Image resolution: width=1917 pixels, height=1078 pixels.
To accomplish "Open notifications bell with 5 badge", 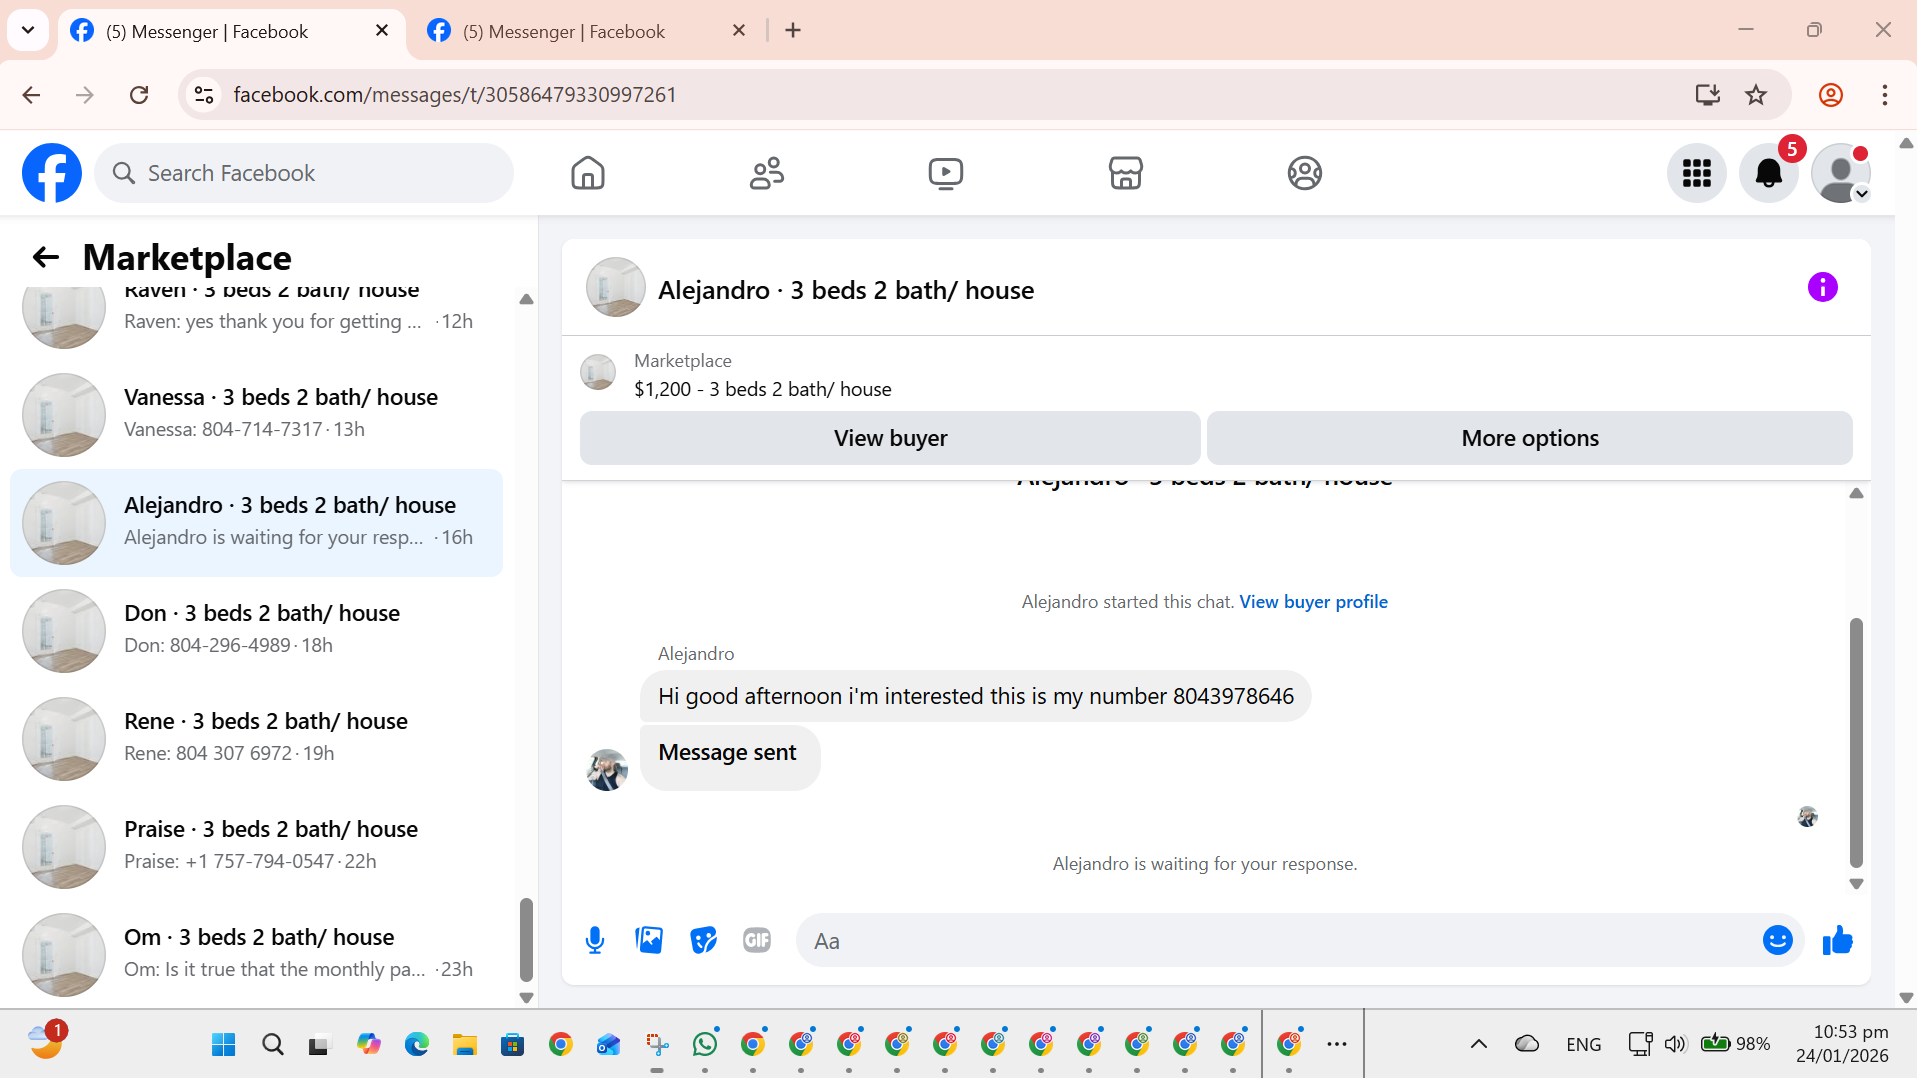I will coord(1768,173).
